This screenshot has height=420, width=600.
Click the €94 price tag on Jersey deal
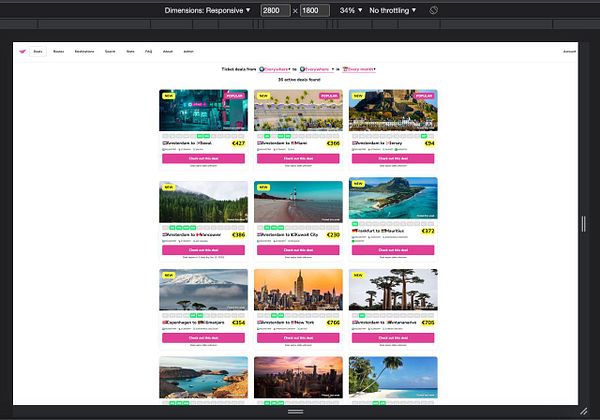pyautogui.click(x=428, y=143)
